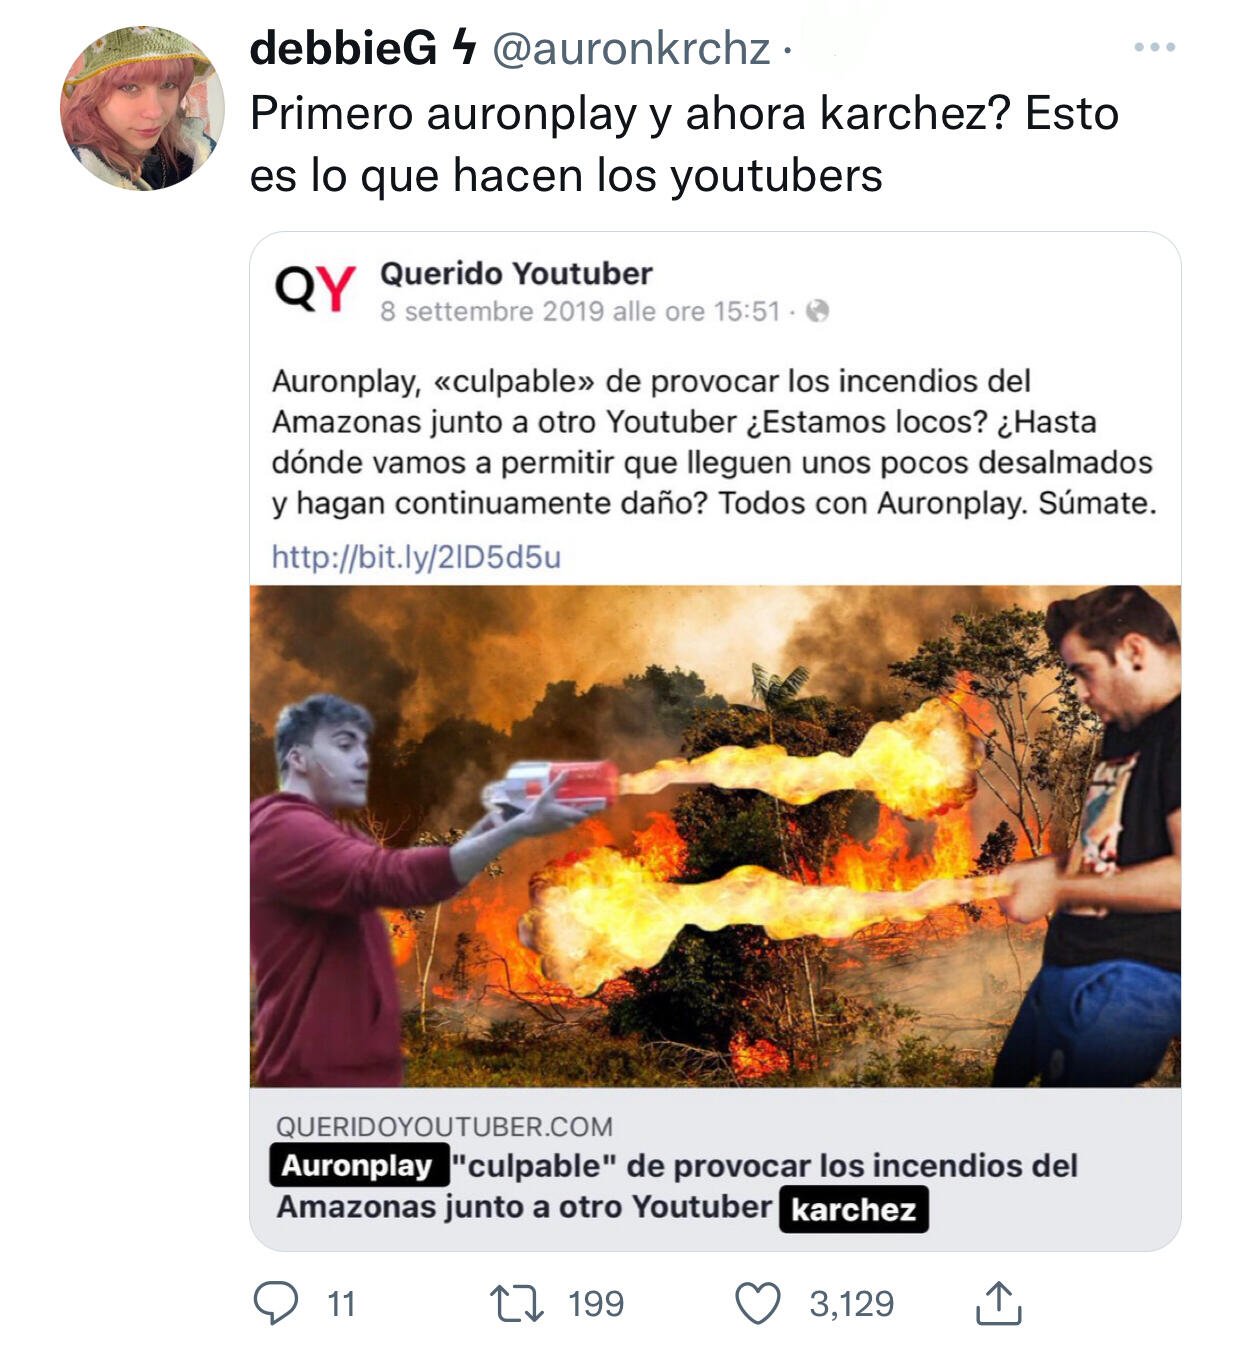Open the QY Querido Youtuber logo
The width and height of the screenshot is (1242, 1363).
pos(315,289)
